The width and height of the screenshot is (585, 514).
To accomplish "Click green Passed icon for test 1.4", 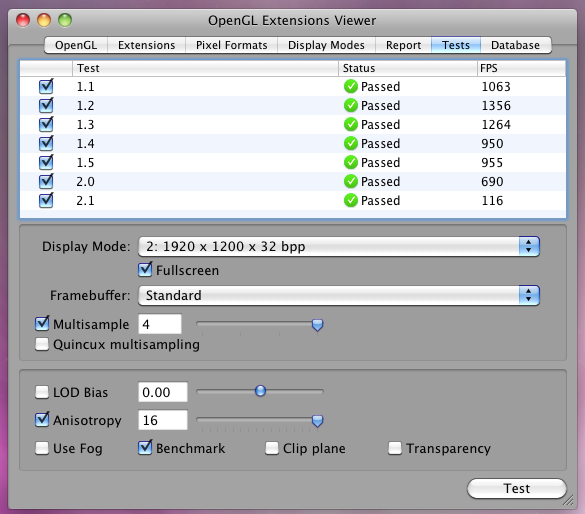I will (351, 143).
